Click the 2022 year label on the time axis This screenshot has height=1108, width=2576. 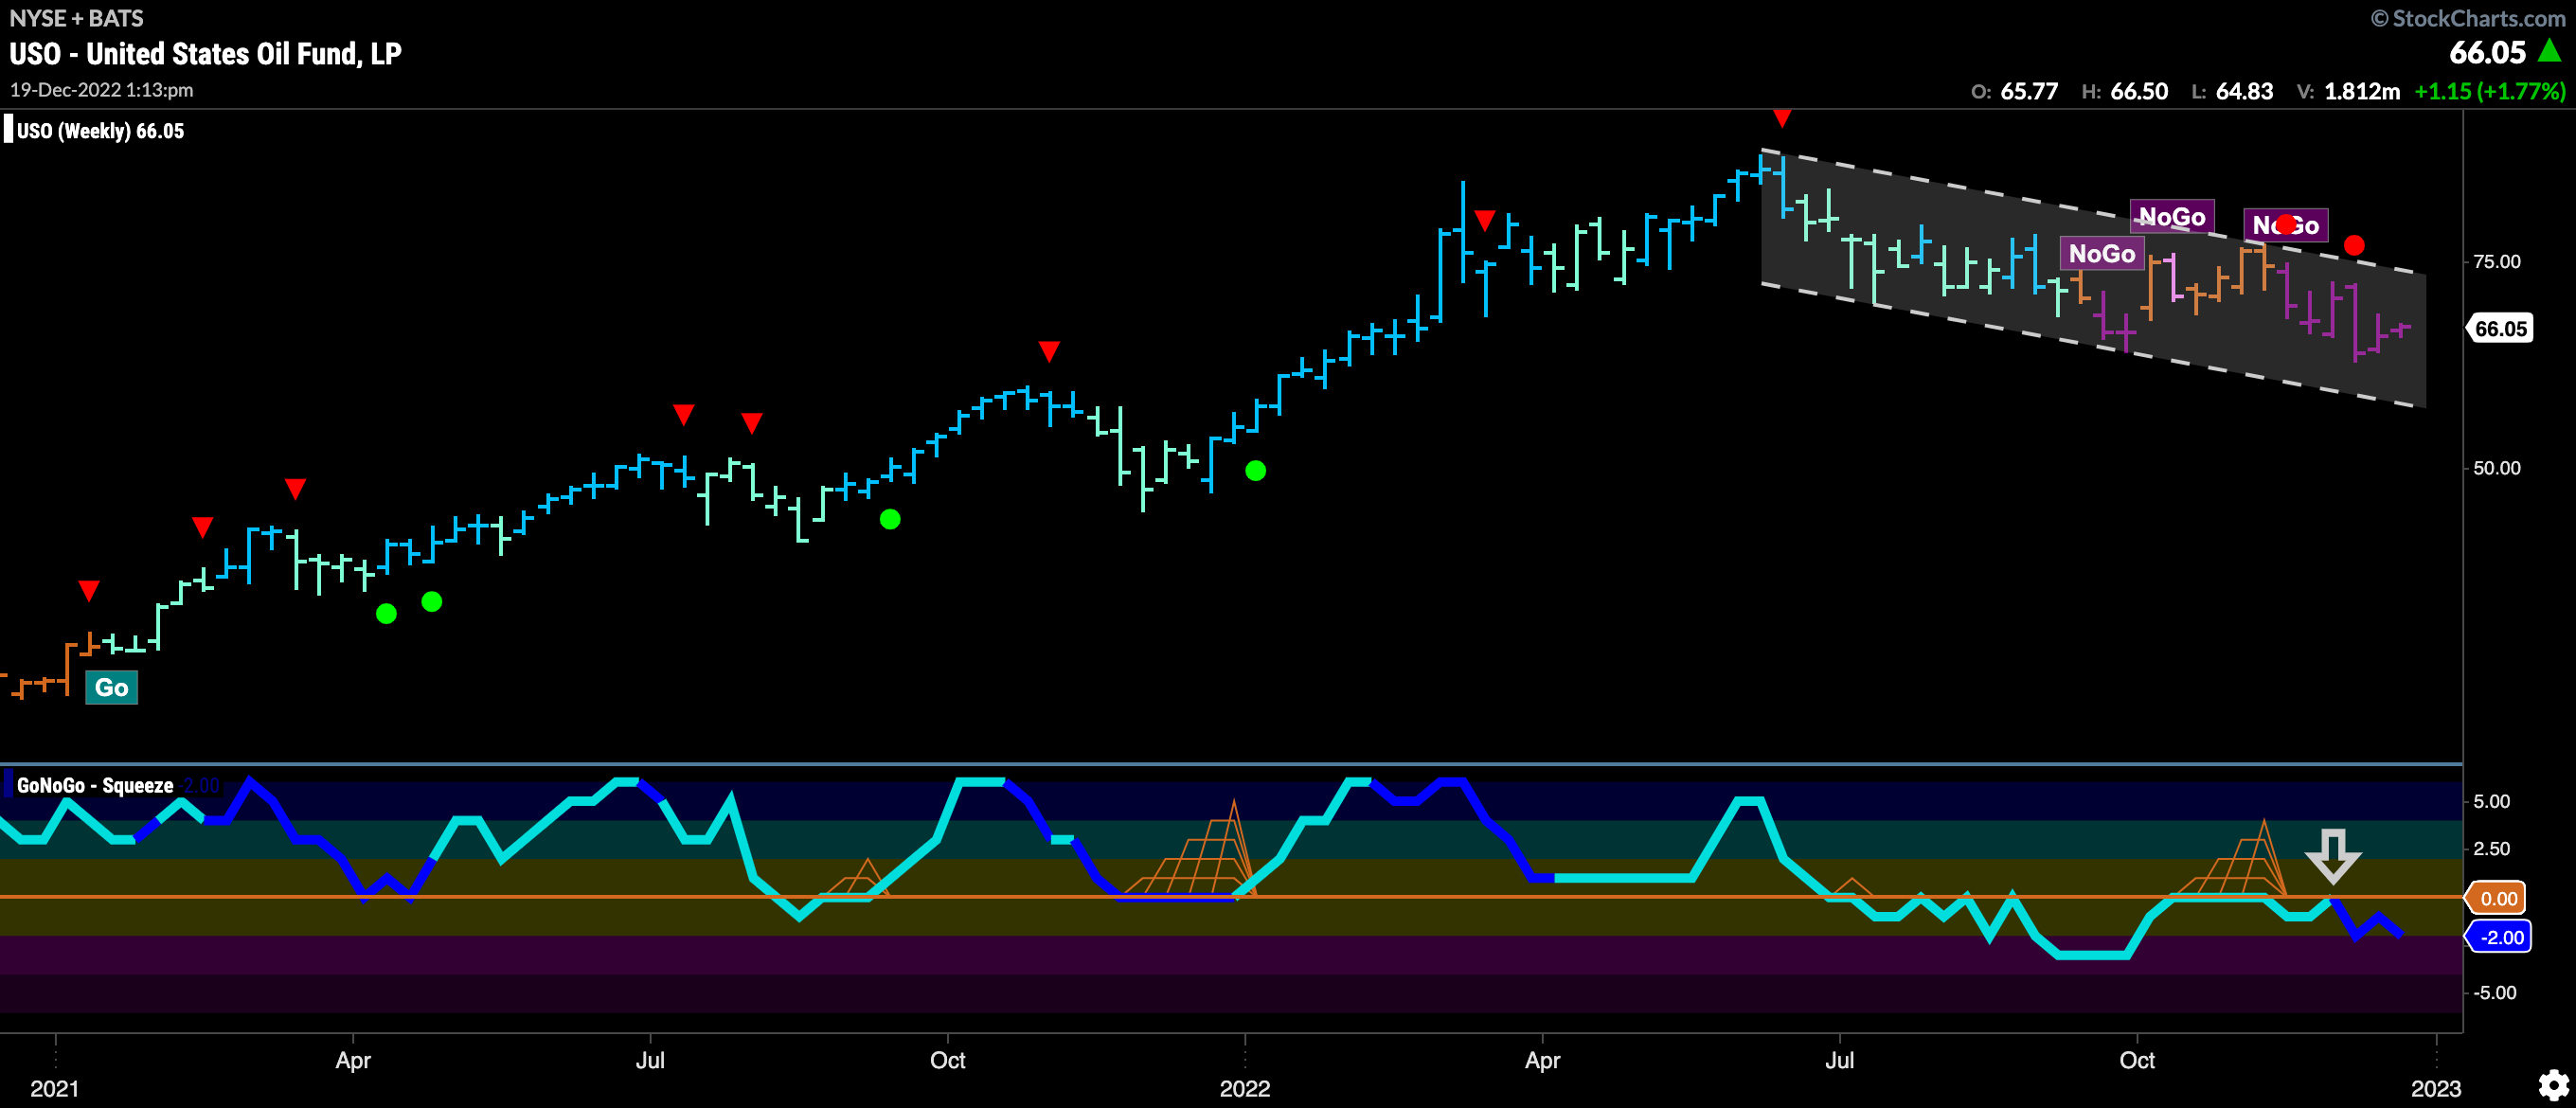point(1245,1088)
